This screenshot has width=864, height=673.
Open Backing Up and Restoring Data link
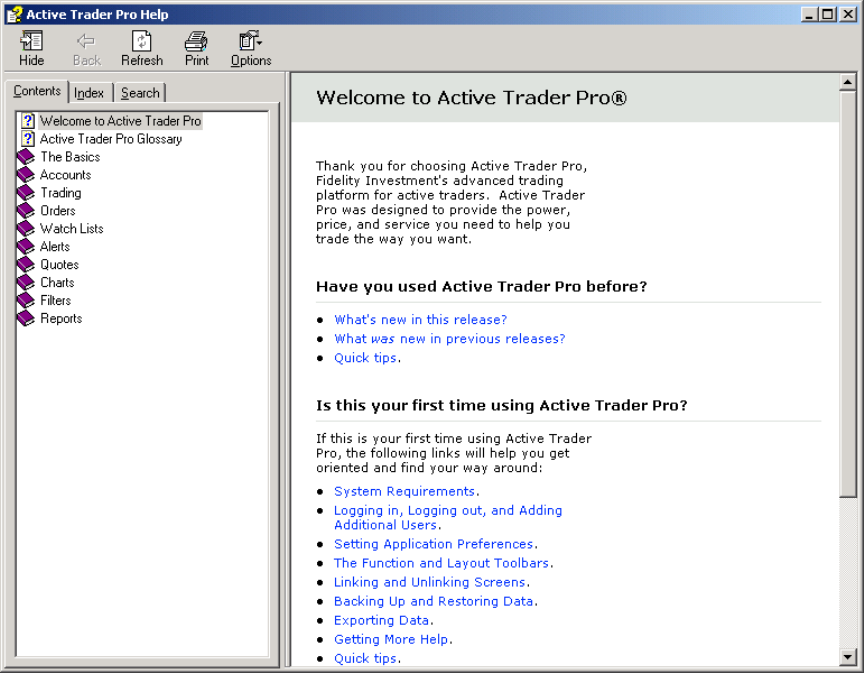coord(434,601)
